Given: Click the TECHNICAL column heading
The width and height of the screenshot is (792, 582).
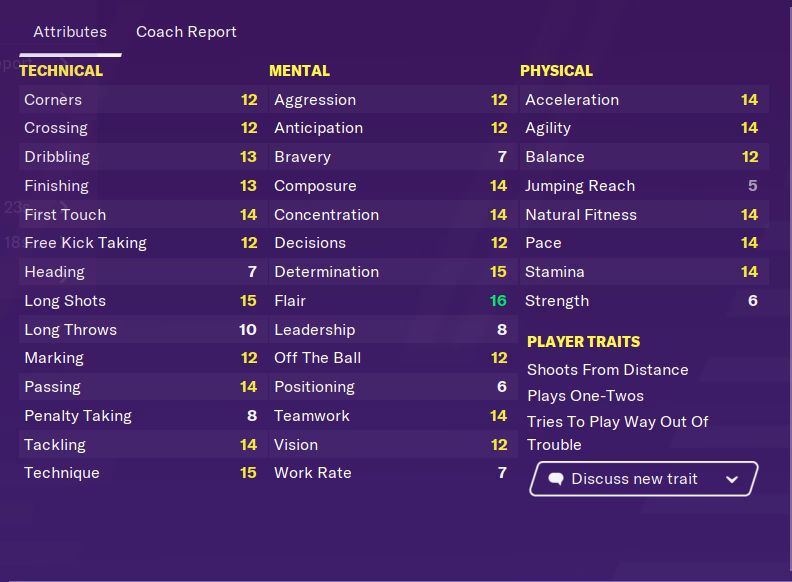Looking at the screenshot, I should pos(61,71).
